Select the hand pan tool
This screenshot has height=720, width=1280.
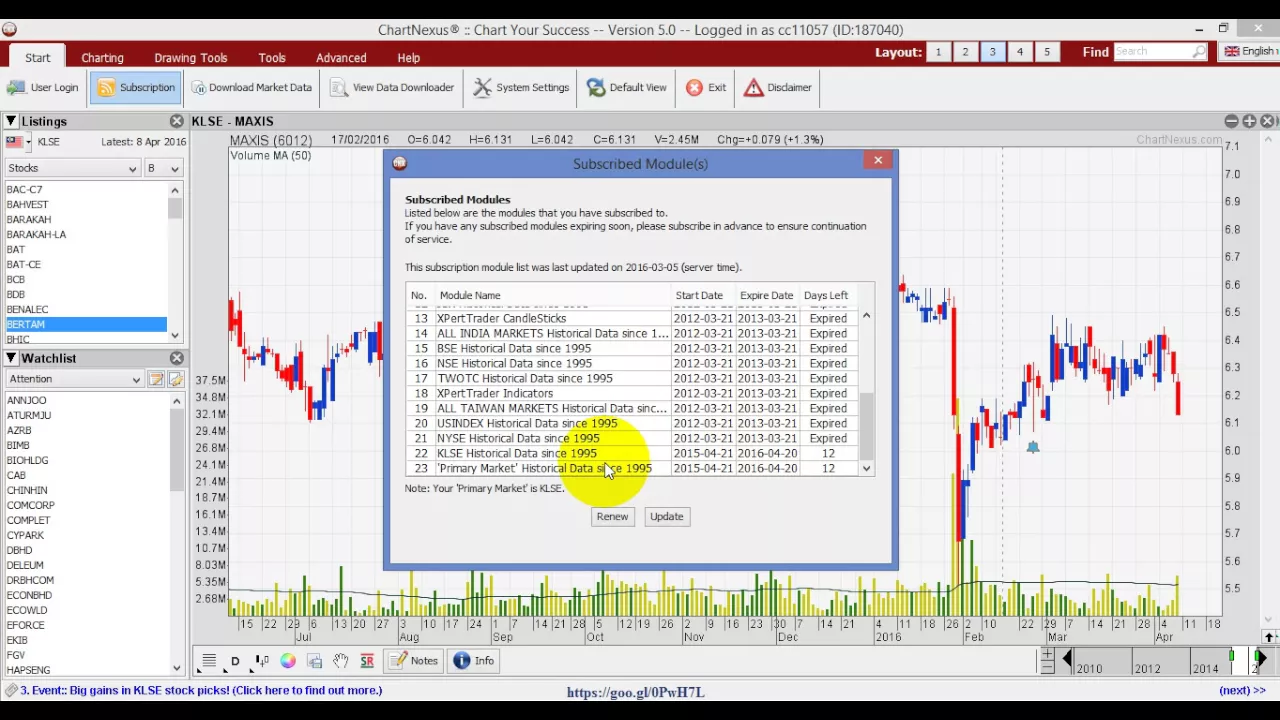click(341, 661)
